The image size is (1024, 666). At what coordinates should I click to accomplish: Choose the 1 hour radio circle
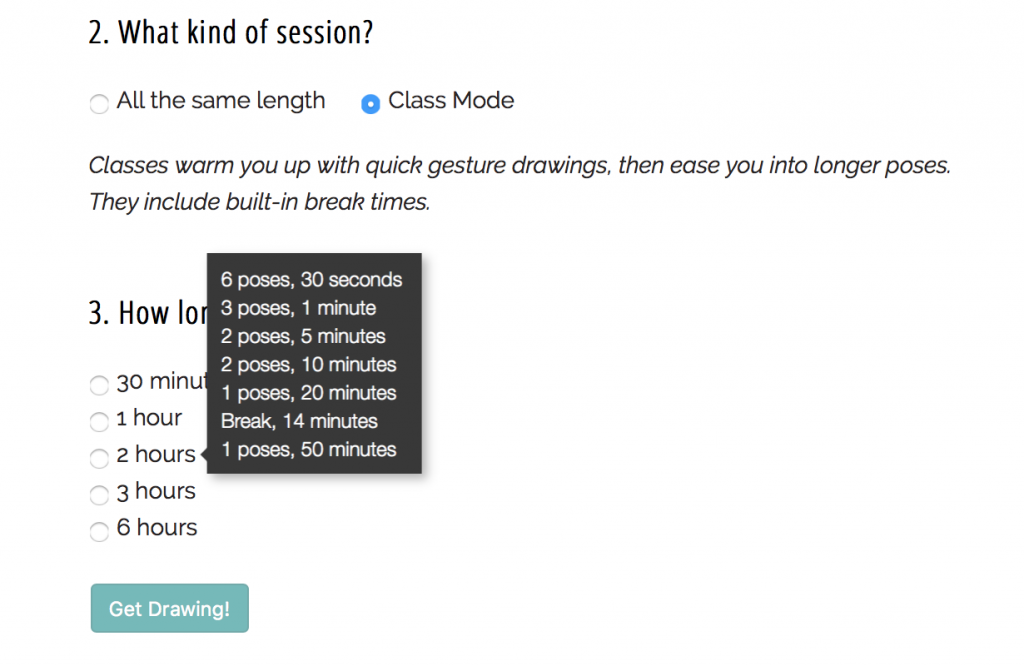[99, 422]
